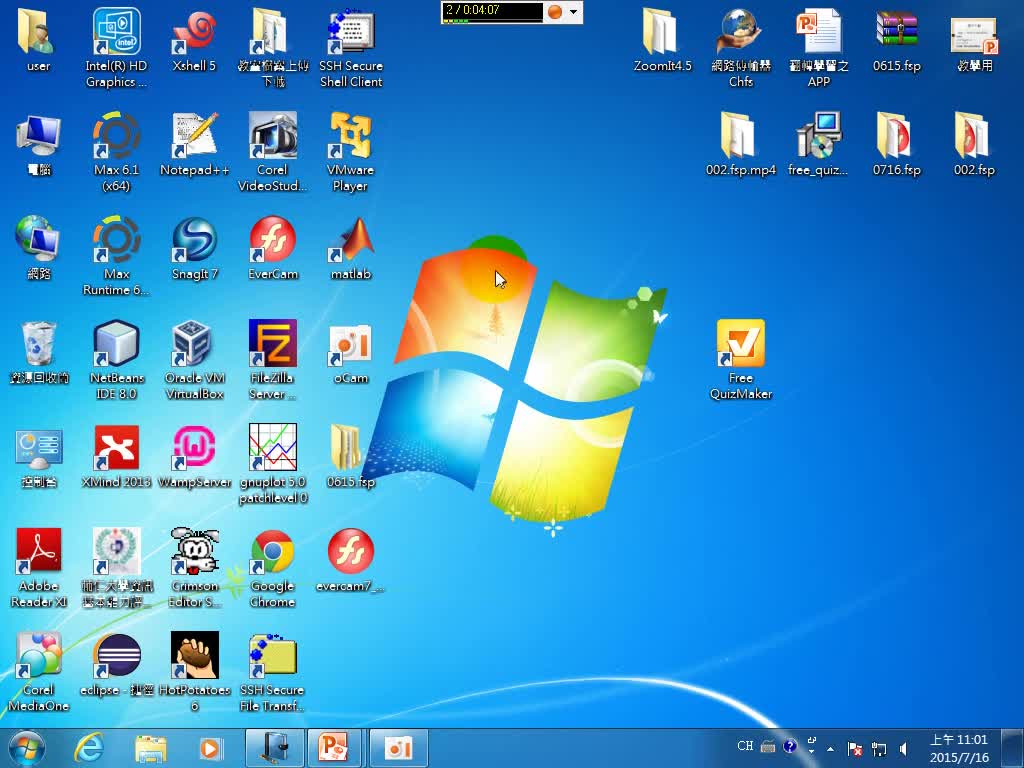The height and width of the screenshot is (768, 1024).
Task: Open the clock showing 11:01 2015/7/16
Action: click(959, 748)
